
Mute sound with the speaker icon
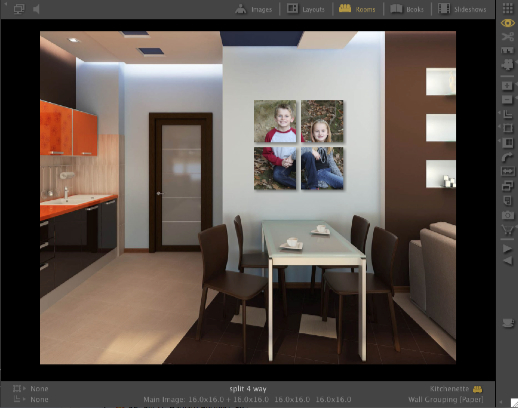point(36,9)
